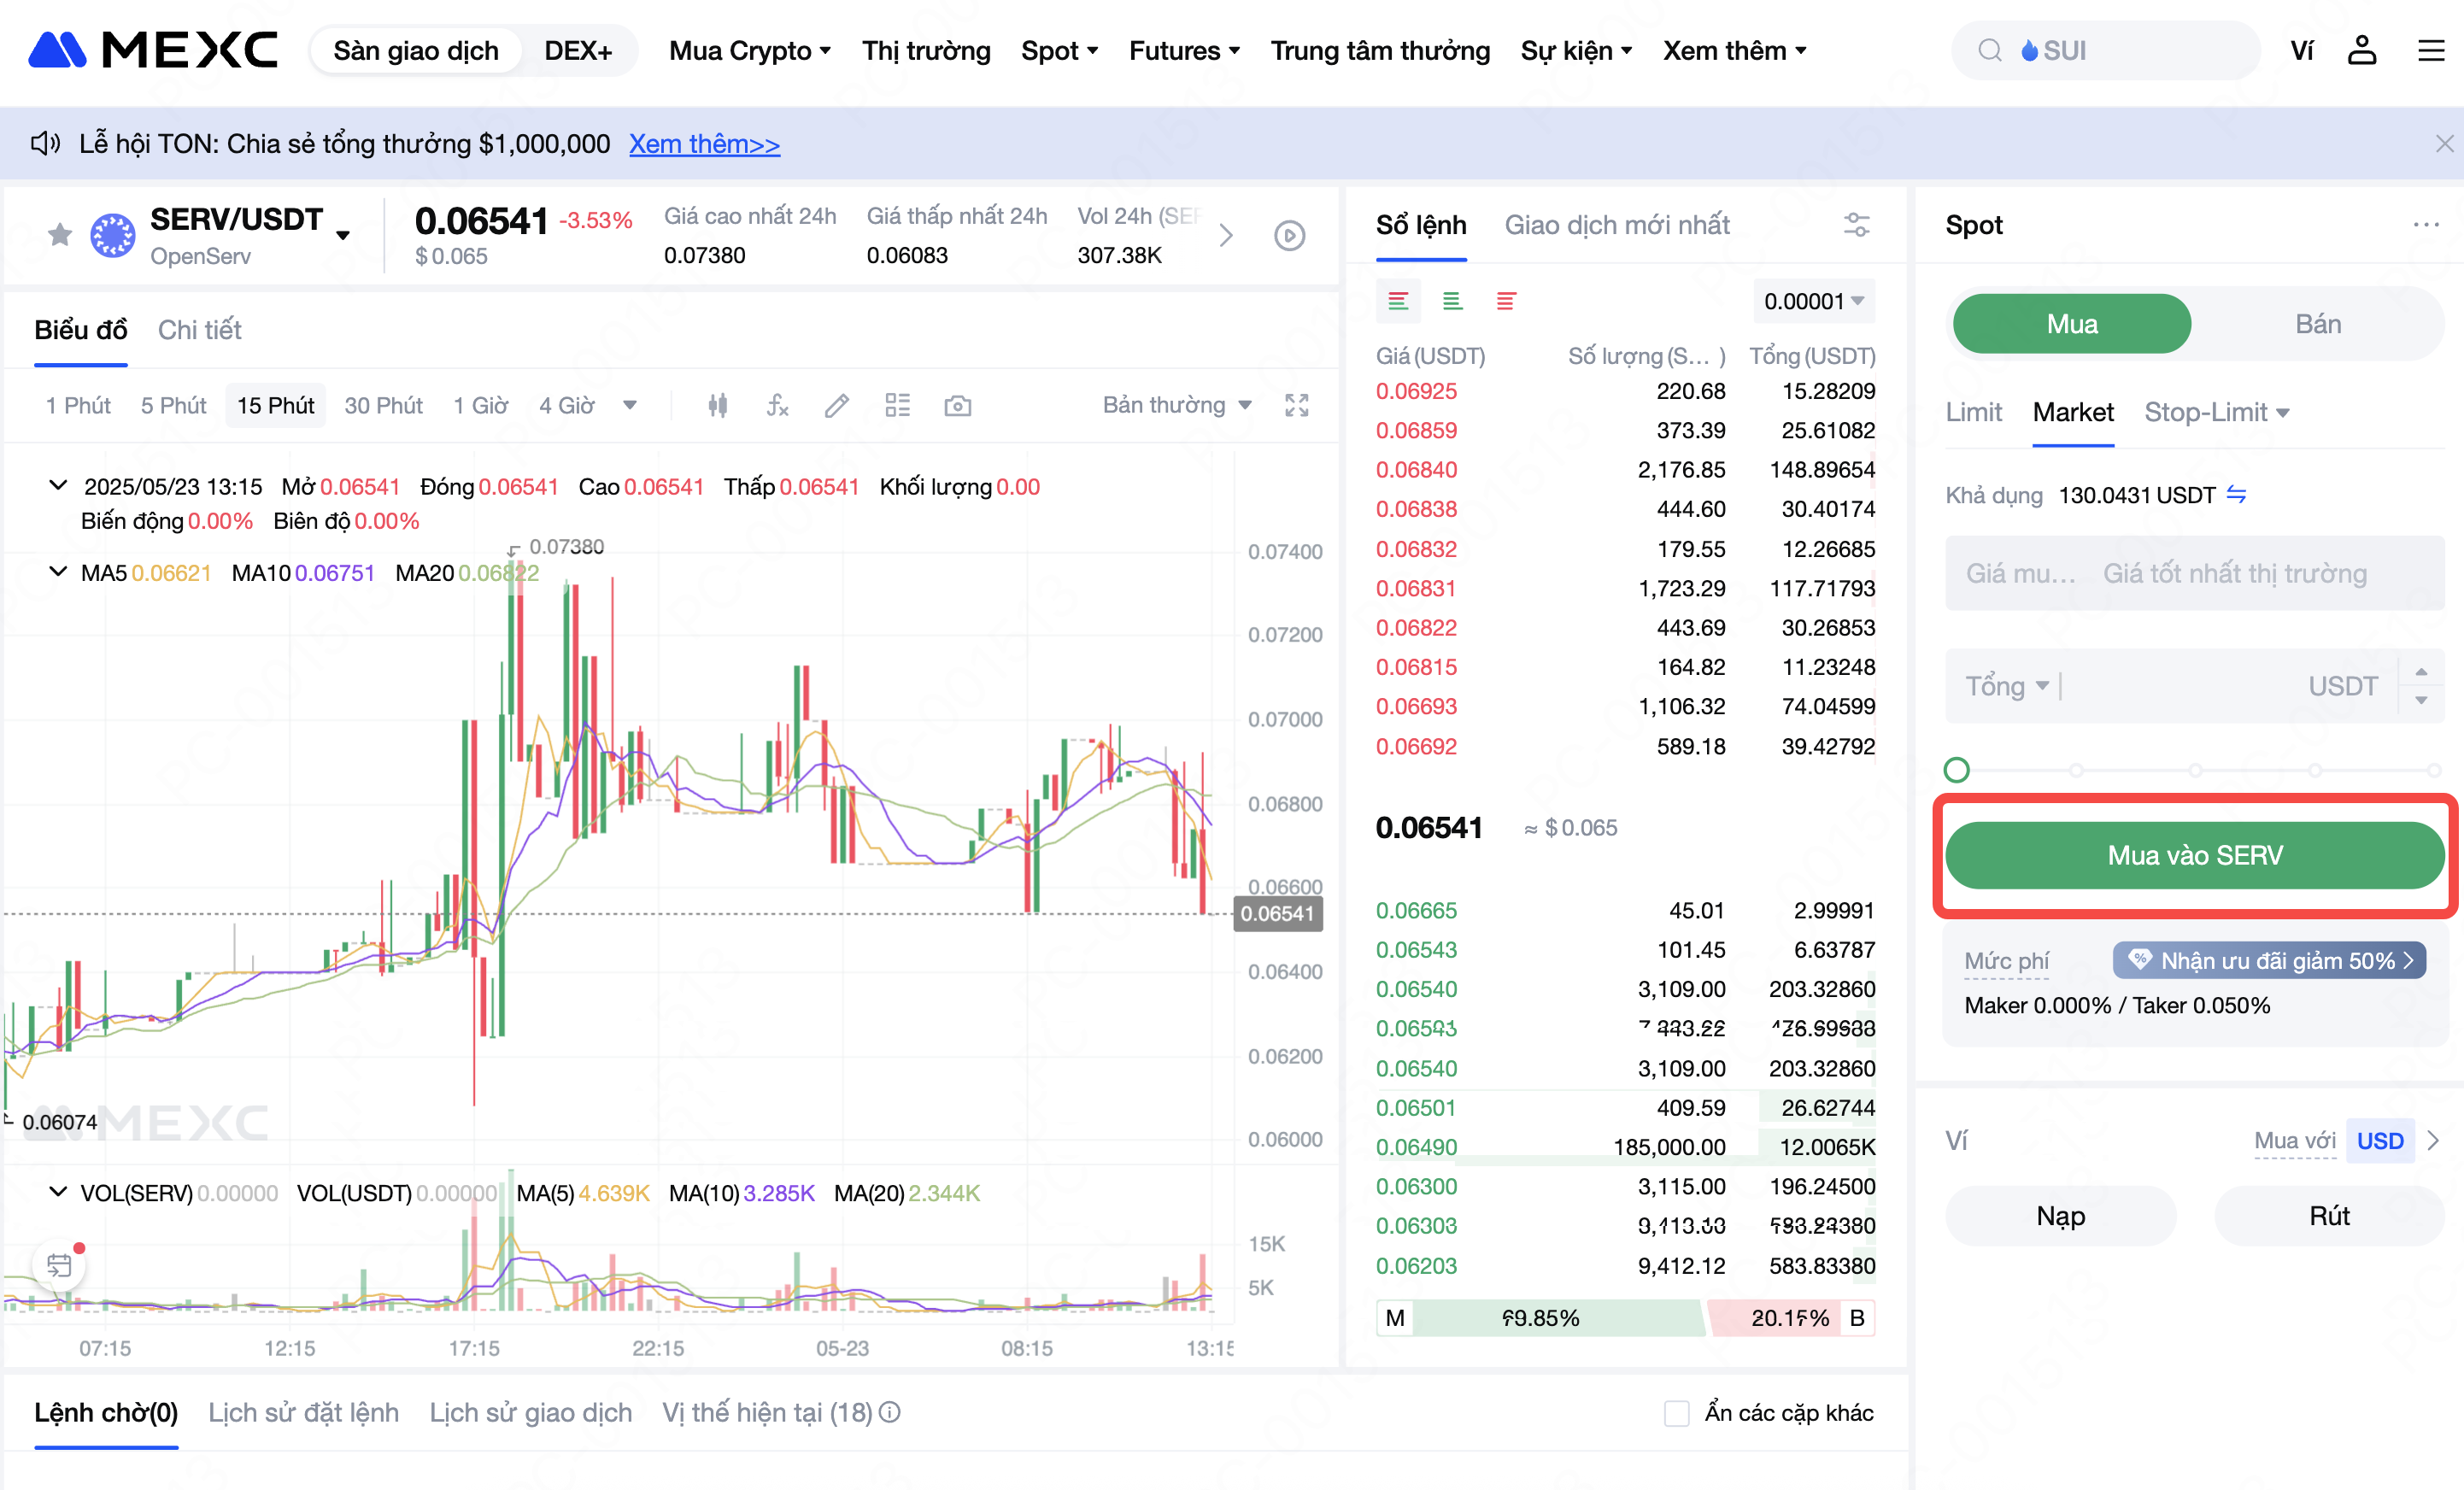Click the Nạp deposit button

[x=2060, y=1216]
